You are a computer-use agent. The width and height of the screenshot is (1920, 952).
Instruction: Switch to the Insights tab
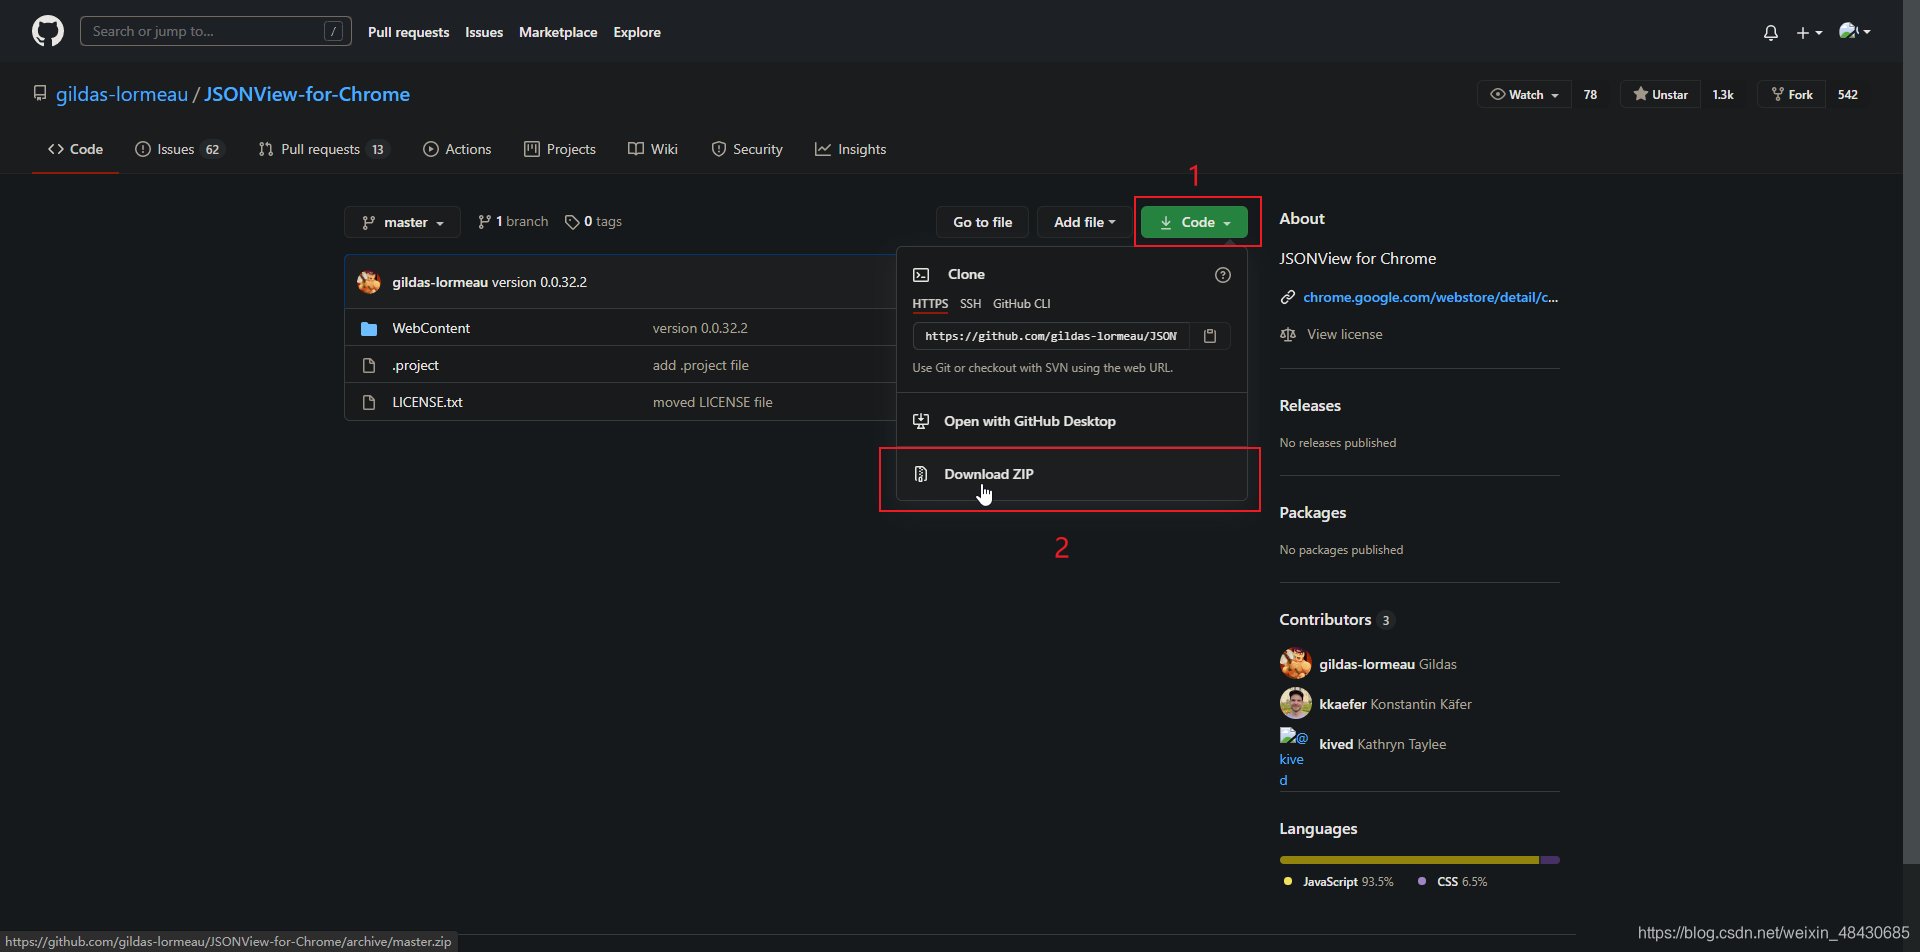point(851,149)
